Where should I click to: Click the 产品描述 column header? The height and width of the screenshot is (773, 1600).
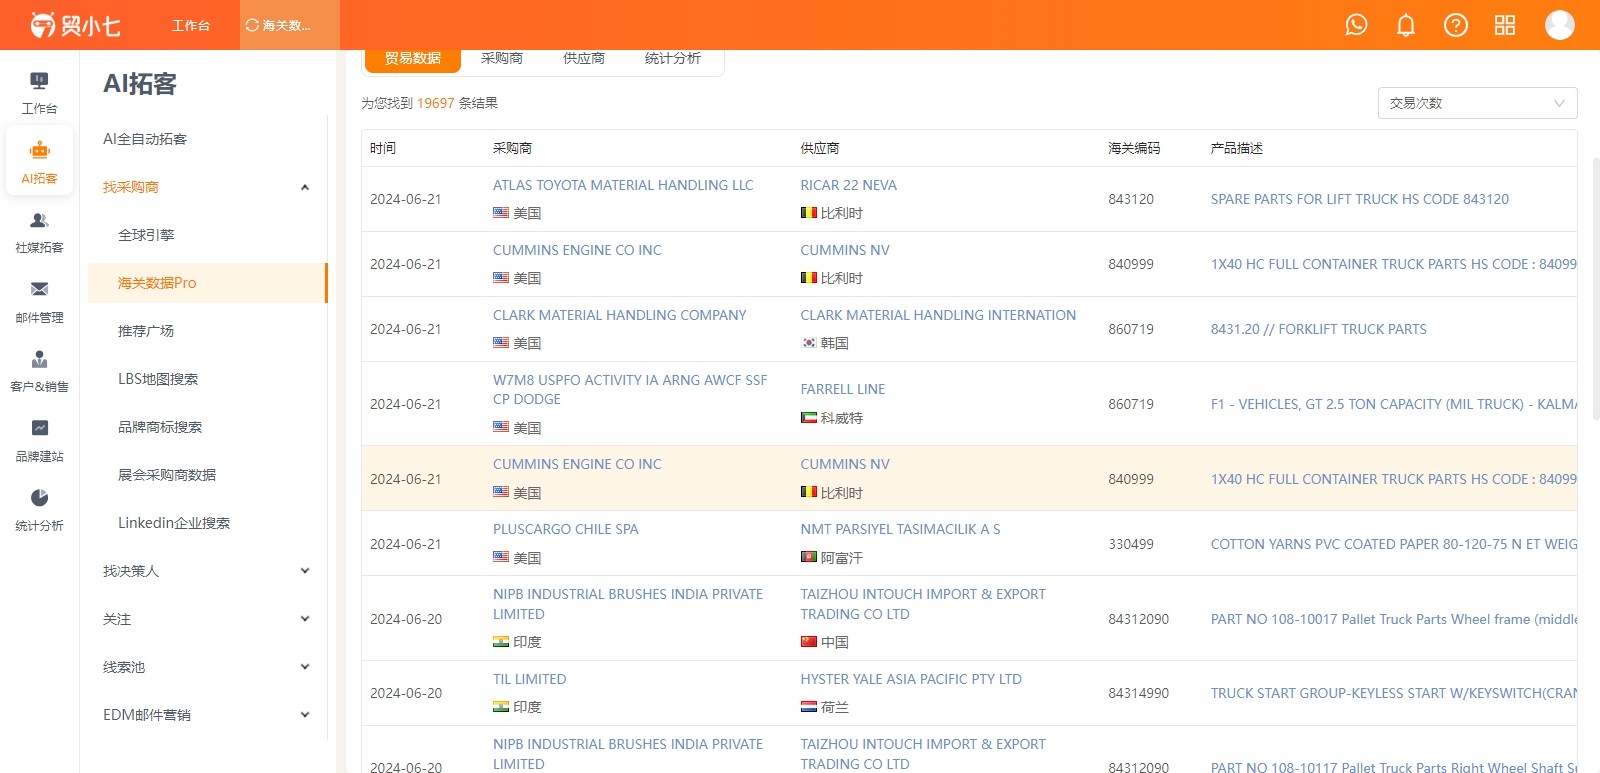(x=1236, y=148)
